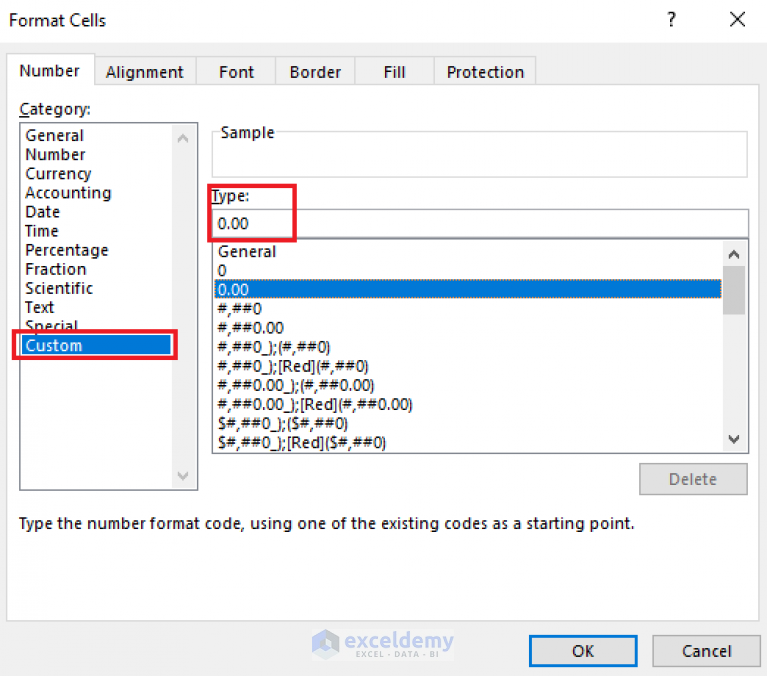Screen dimensions: 767x676
Task: Switch to the Border tab
Action: 315,72
